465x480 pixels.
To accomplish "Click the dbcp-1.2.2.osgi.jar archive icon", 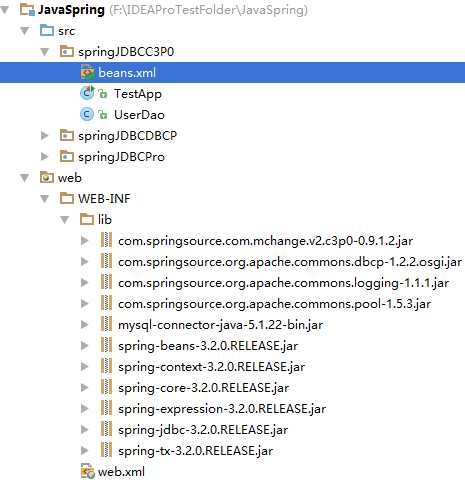I will click(x=106, y=261).
